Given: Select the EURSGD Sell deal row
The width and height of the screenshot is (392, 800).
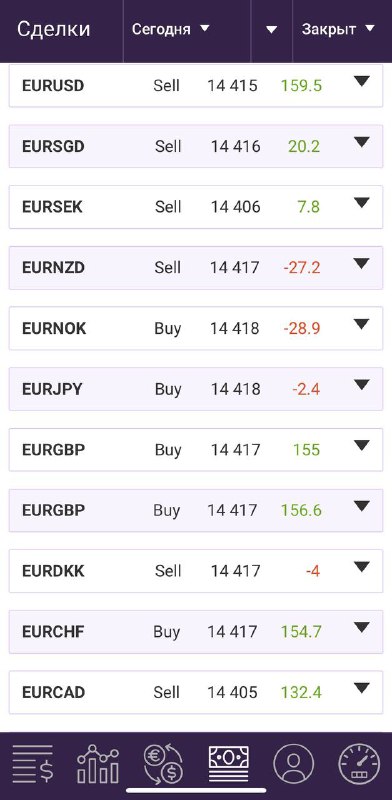Looking at the screenshot, I should 196,146.
